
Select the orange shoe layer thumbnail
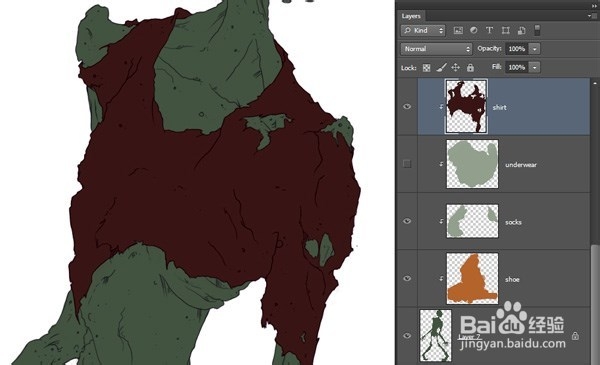tap(473, 279)
